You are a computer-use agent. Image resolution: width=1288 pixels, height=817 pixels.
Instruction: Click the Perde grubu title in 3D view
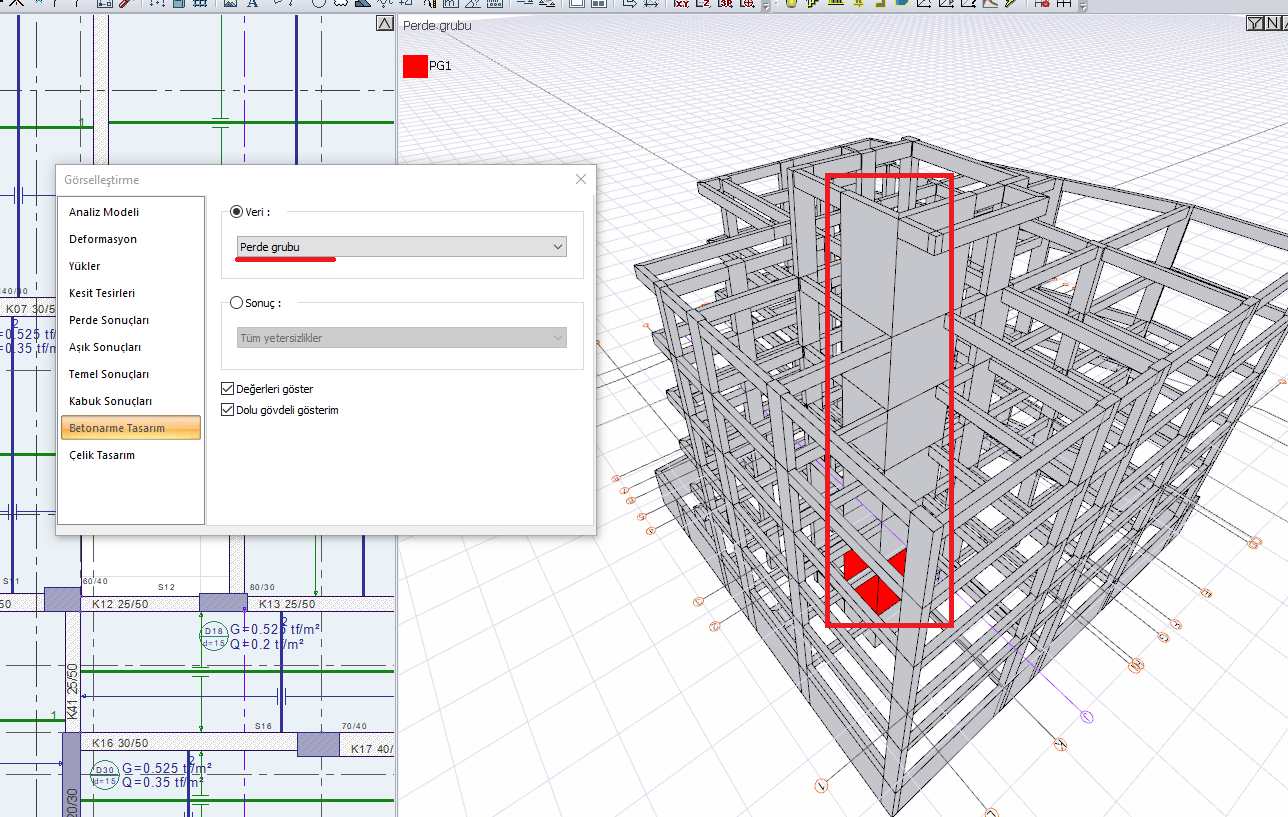(x=437, y=25)
